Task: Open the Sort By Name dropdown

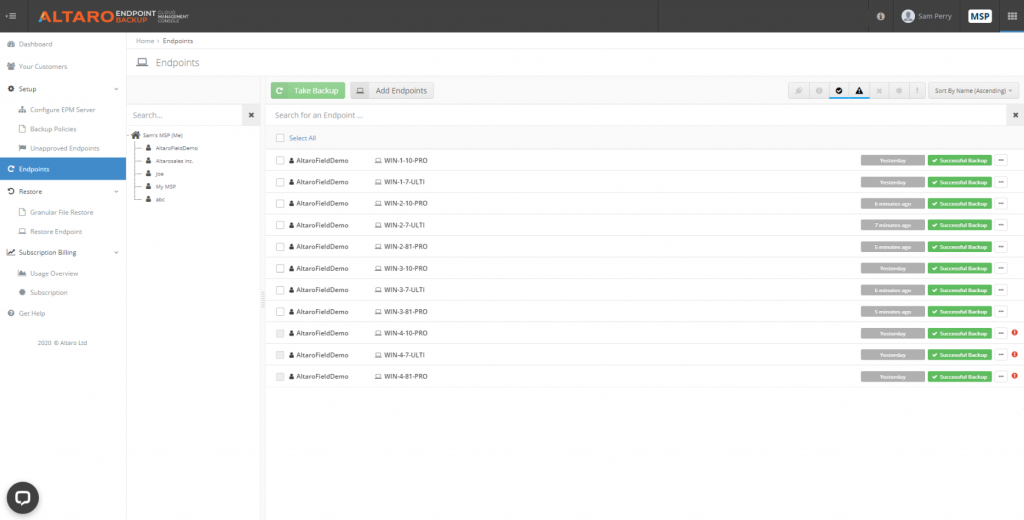Action: point(972,91)
